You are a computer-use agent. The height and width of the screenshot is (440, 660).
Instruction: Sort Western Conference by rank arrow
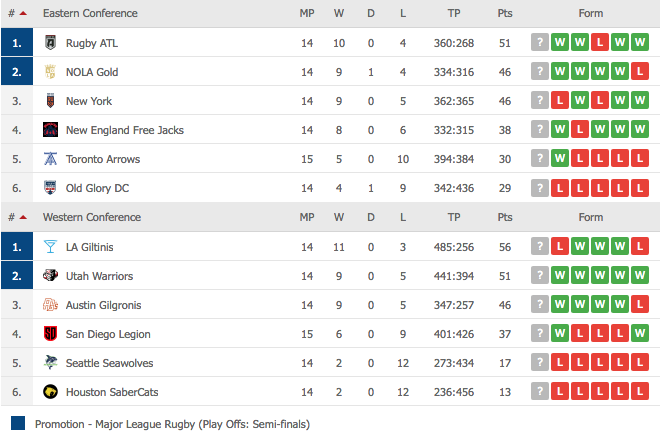[23, 217]
